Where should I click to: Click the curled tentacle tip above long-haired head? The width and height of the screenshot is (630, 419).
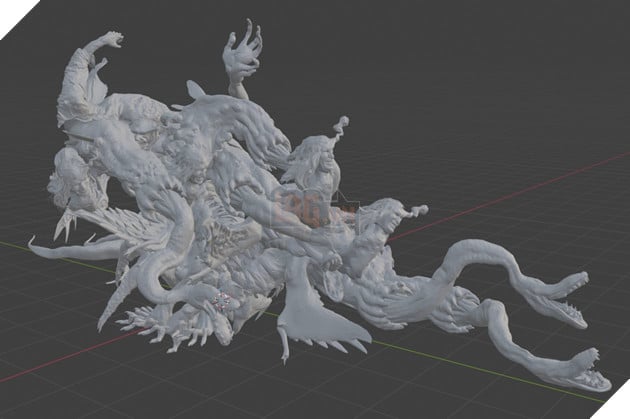coord(339,126)
